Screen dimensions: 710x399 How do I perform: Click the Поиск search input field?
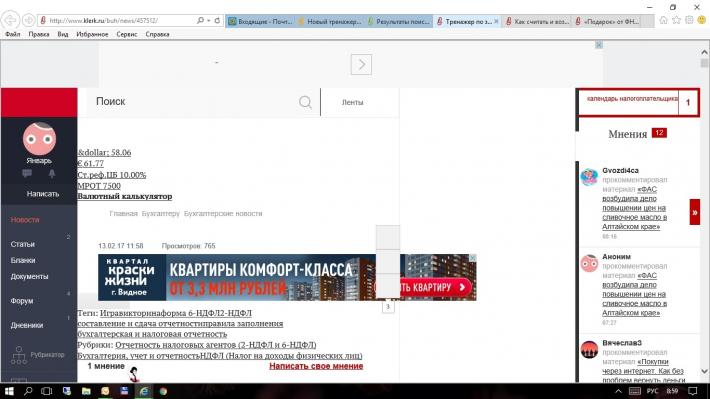(x=195, y=102)
